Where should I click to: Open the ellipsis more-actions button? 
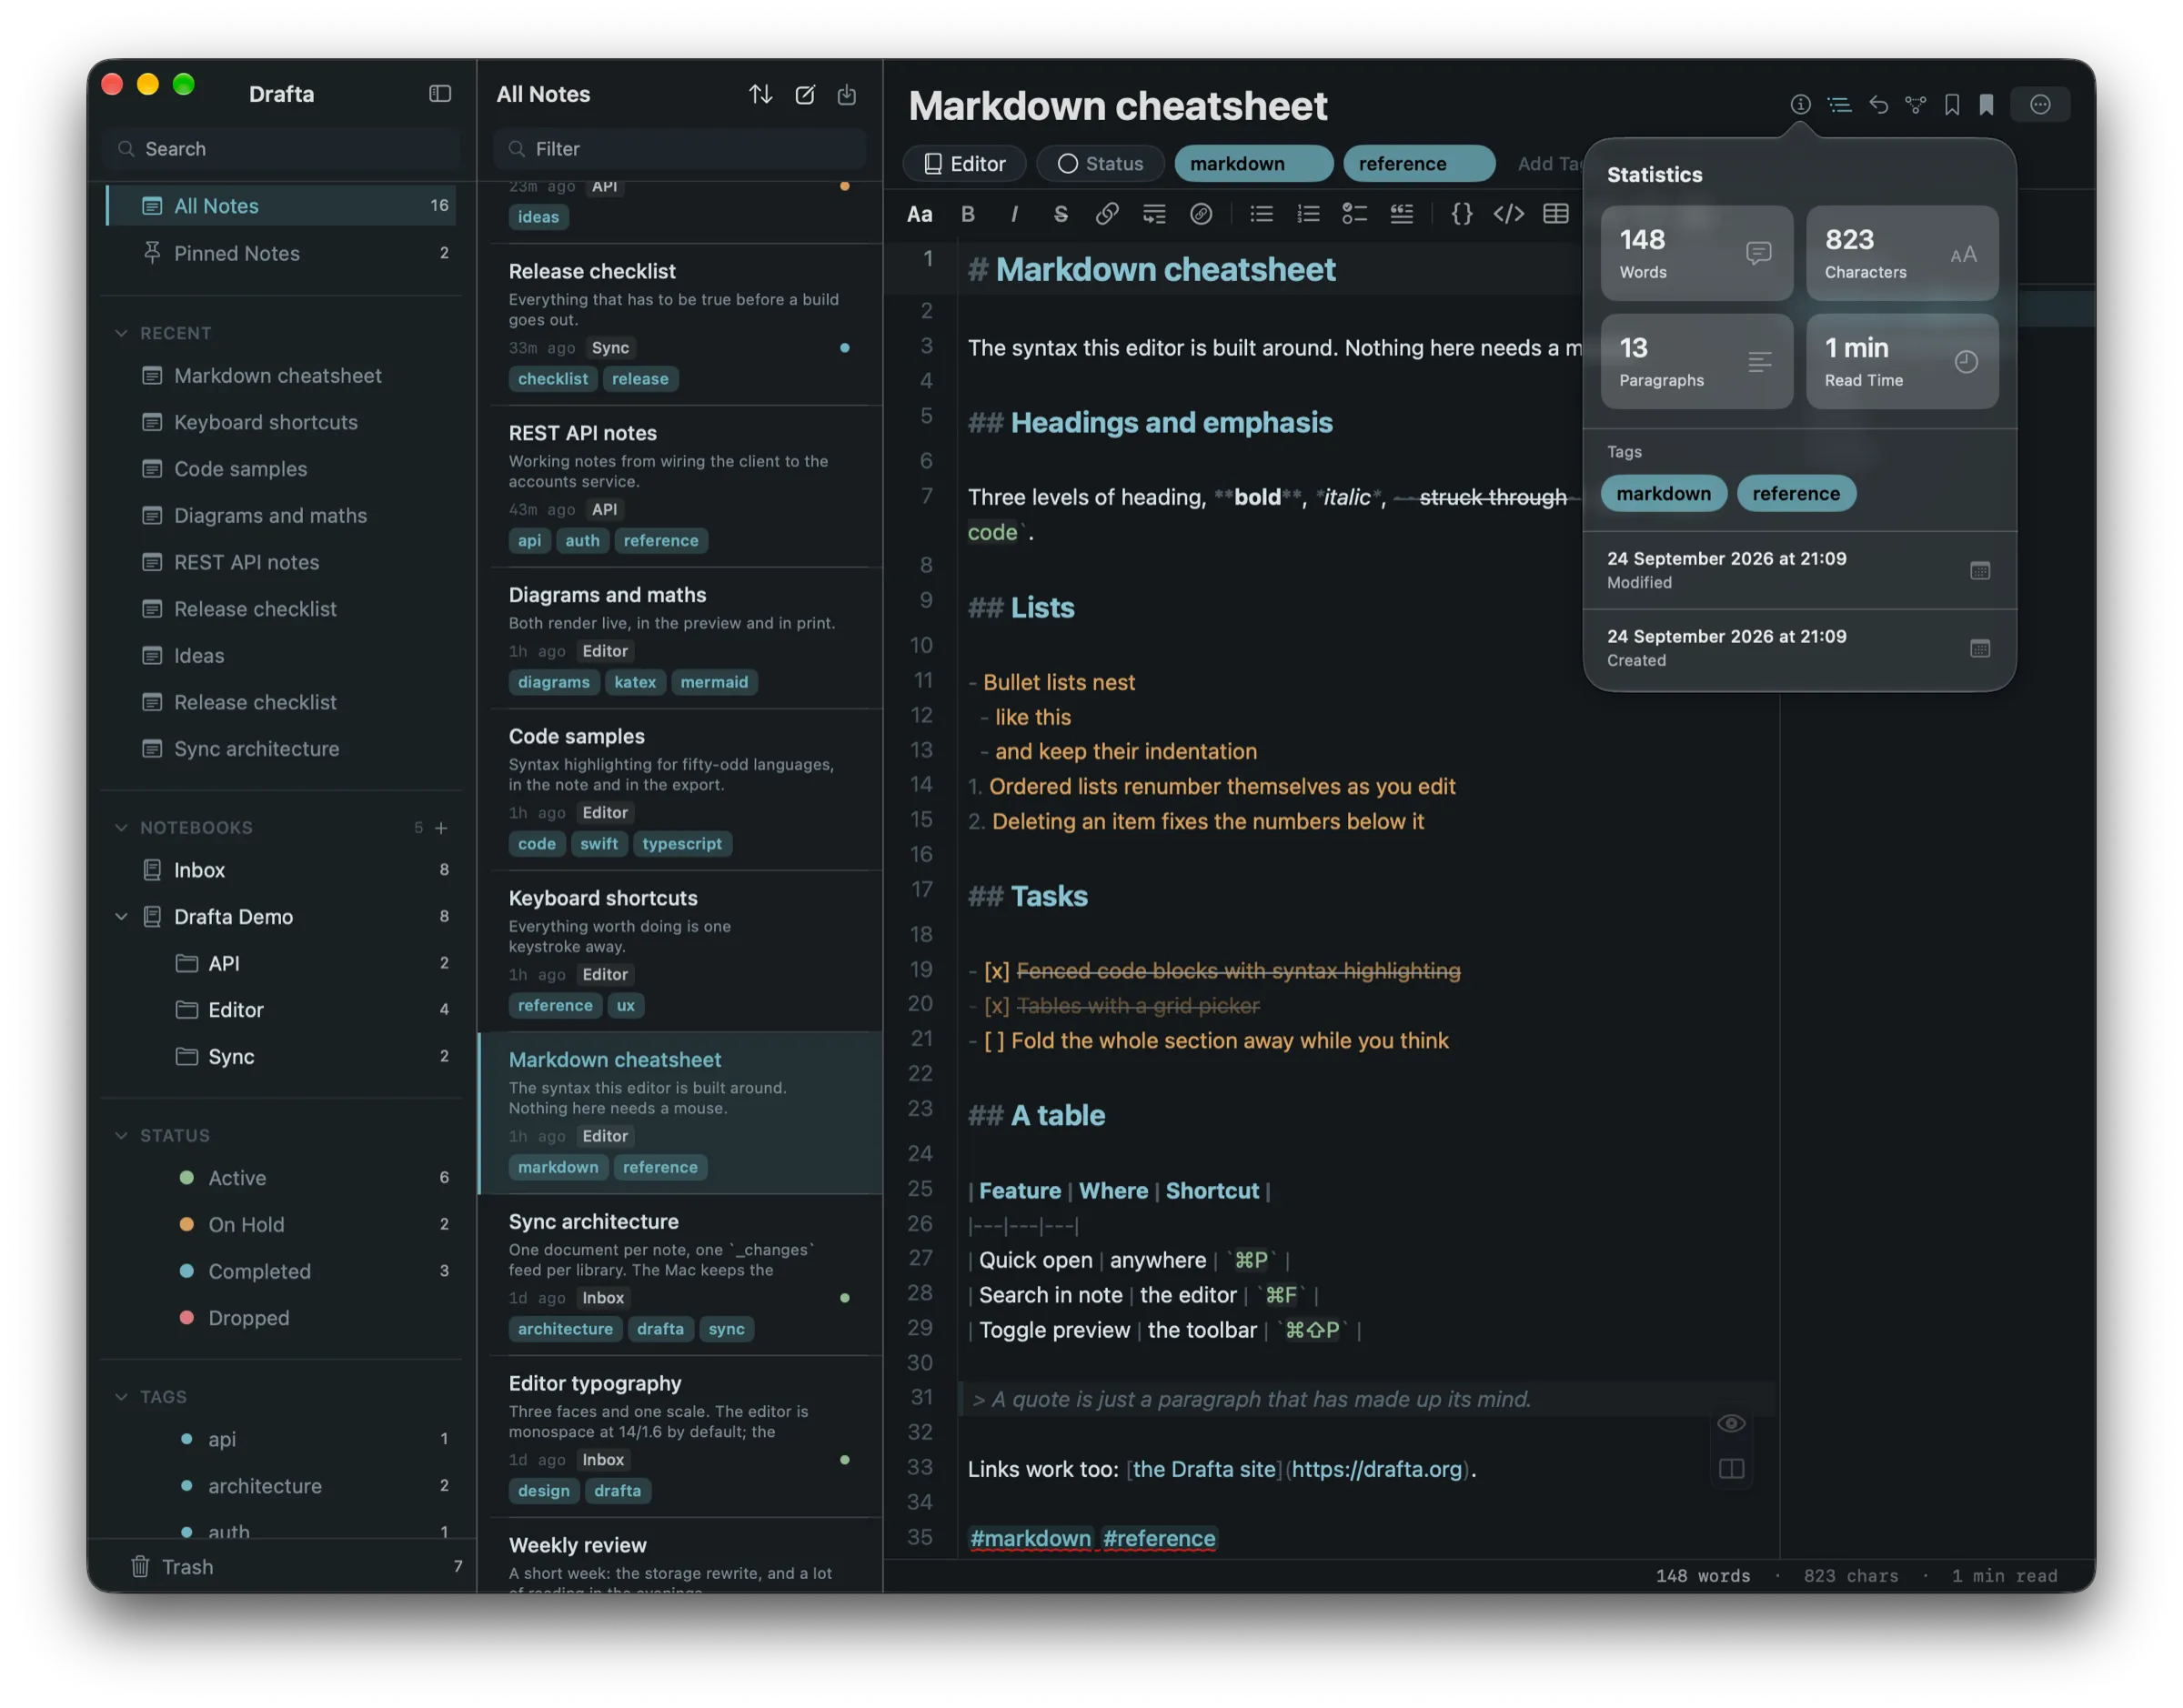(x=2041, y=104)
